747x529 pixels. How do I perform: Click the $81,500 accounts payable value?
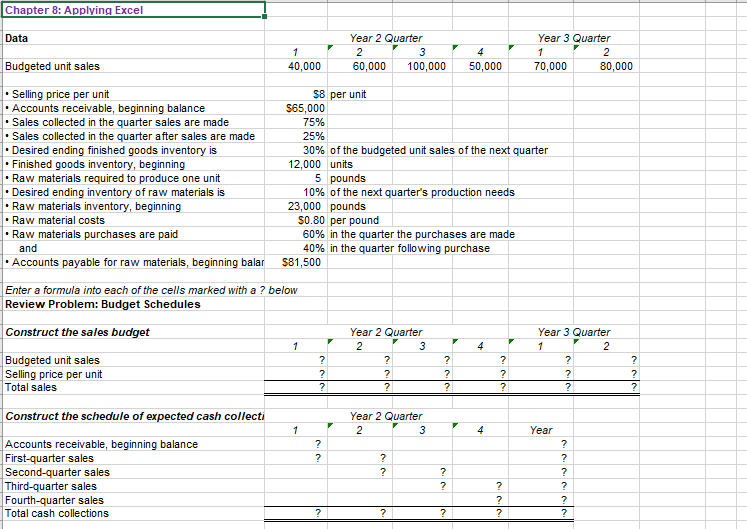pos(296,262)
